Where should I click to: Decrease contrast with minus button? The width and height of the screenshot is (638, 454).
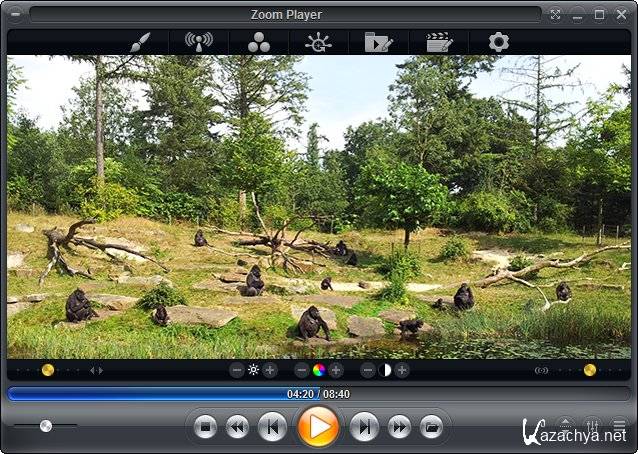pyautogui.click(x=368, y=370)
